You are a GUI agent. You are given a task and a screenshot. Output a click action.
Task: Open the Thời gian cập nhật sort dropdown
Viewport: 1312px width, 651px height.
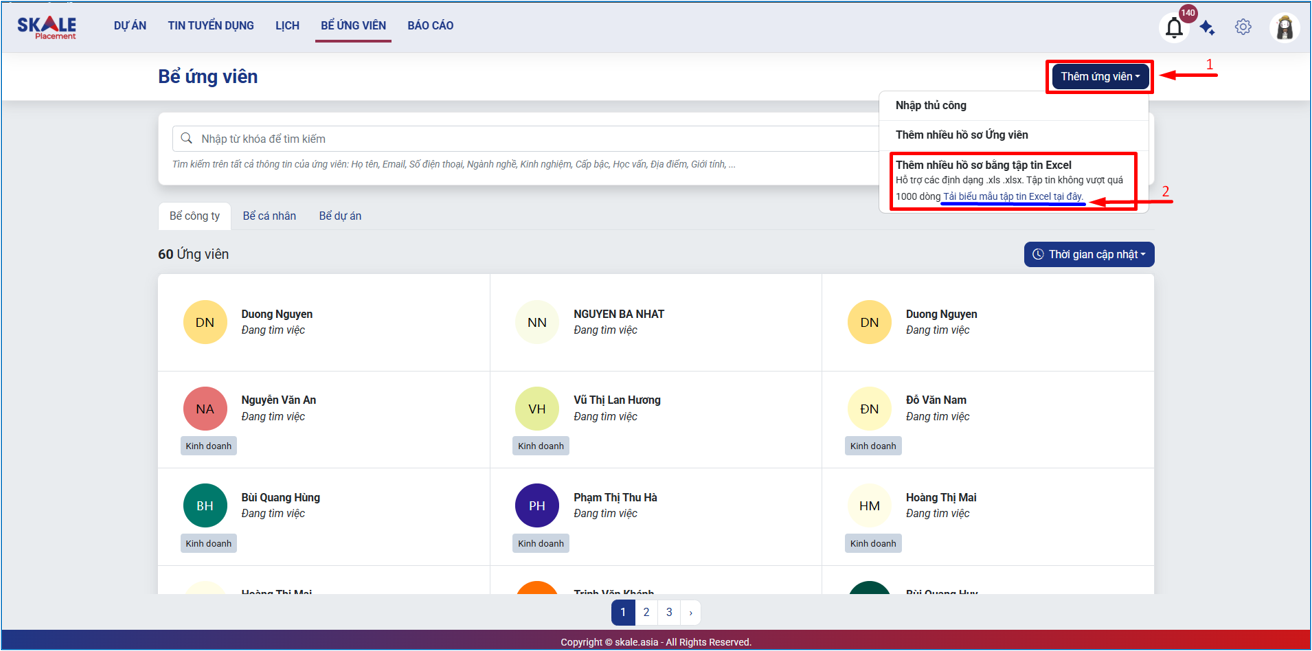point(1089,255)
